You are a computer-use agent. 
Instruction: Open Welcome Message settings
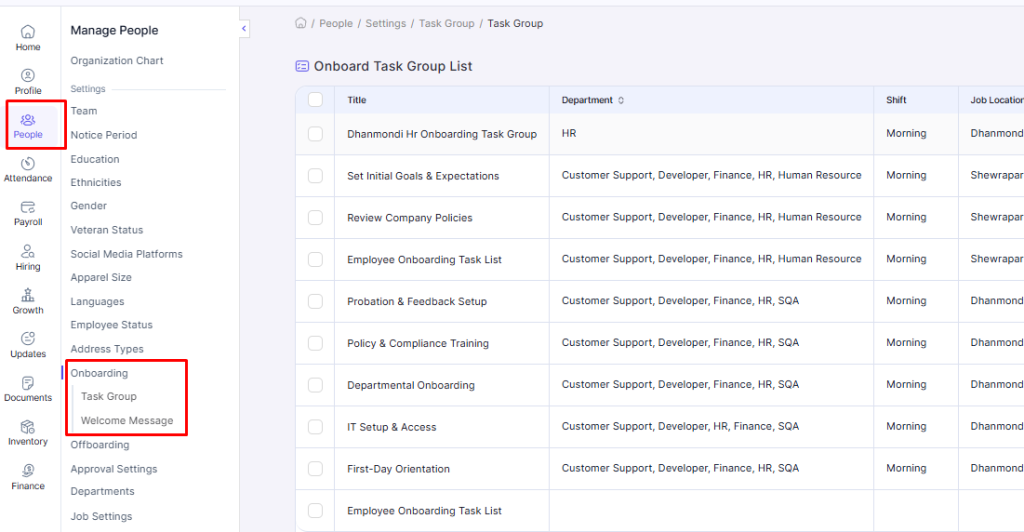coord(127,421)
